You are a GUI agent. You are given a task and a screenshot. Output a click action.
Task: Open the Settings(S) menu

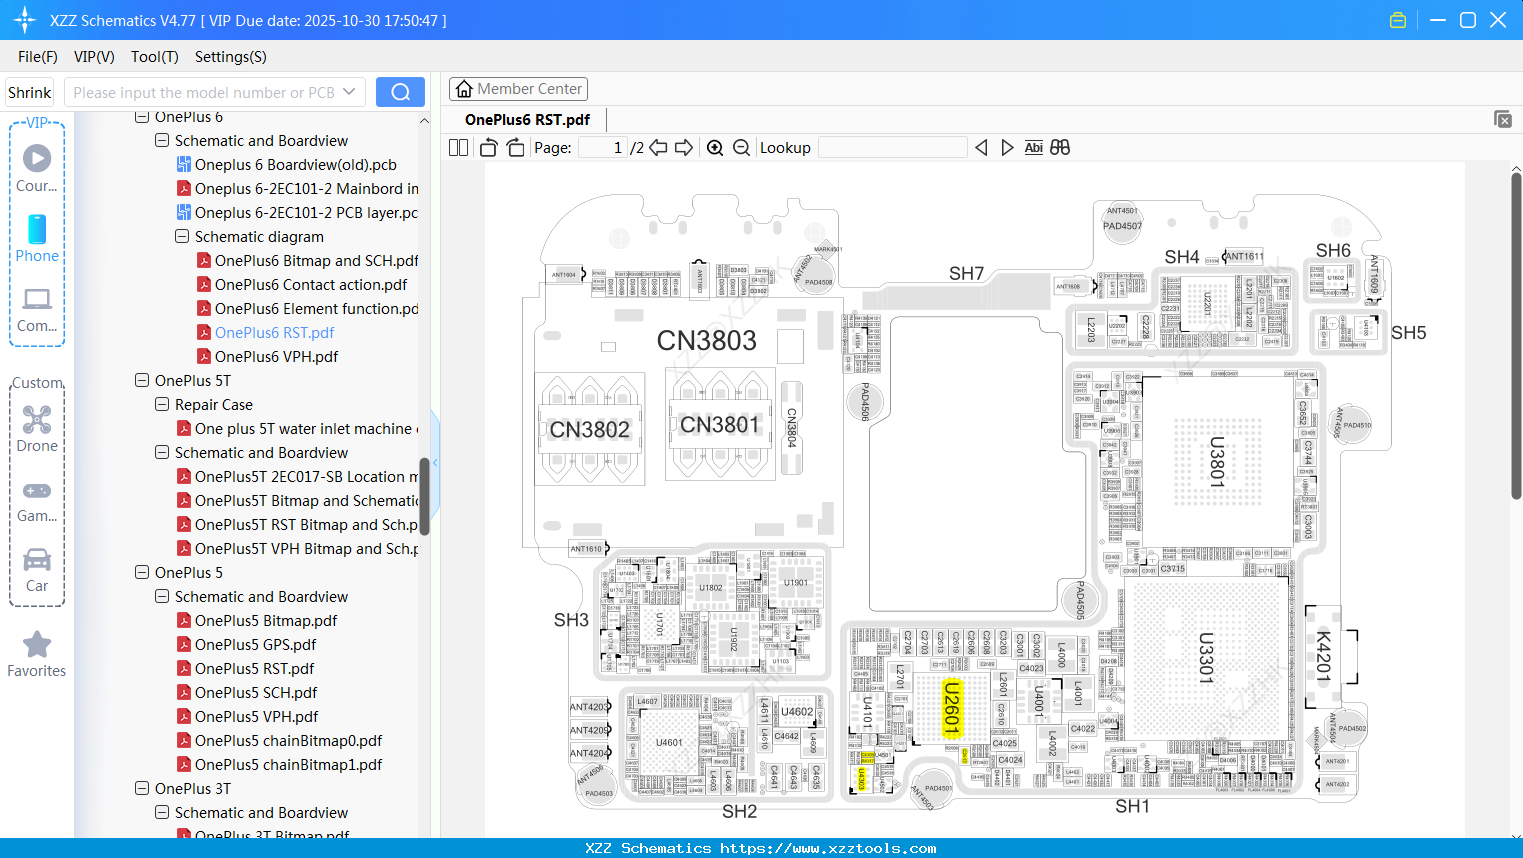[231, 57]
